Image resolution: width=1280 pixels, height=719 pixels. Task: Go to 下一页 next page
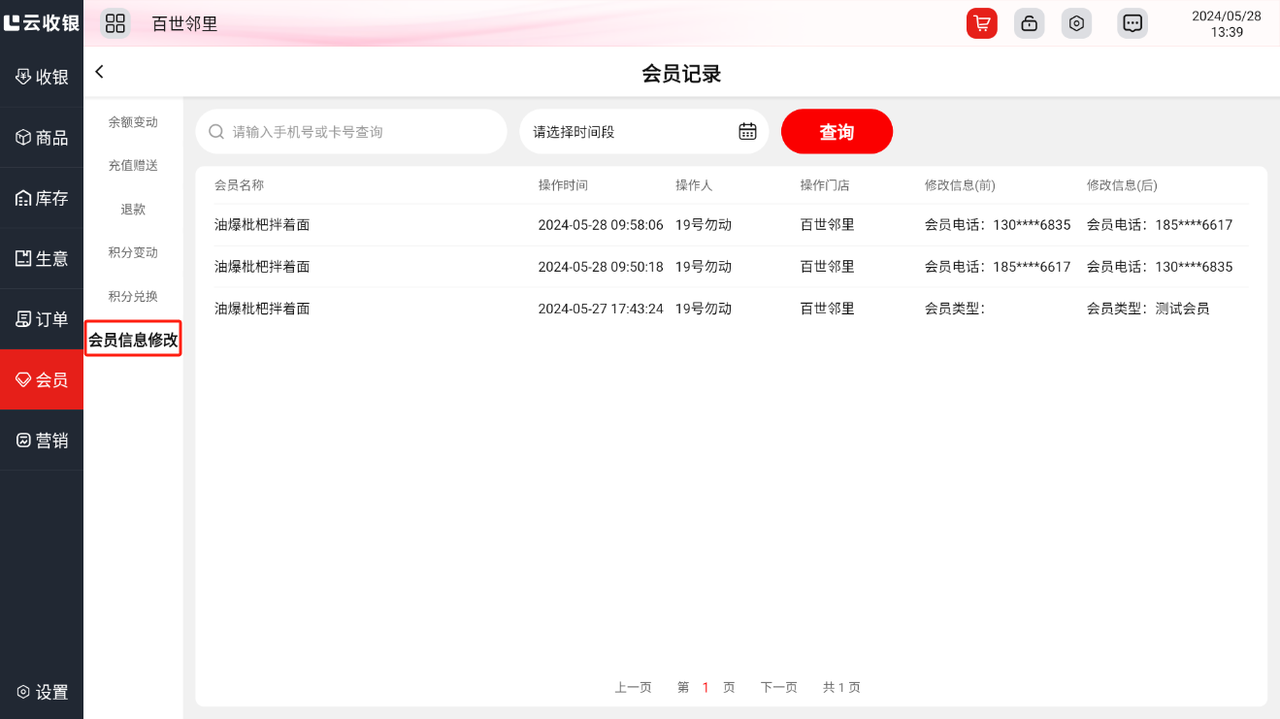click(x=779, y=687)
